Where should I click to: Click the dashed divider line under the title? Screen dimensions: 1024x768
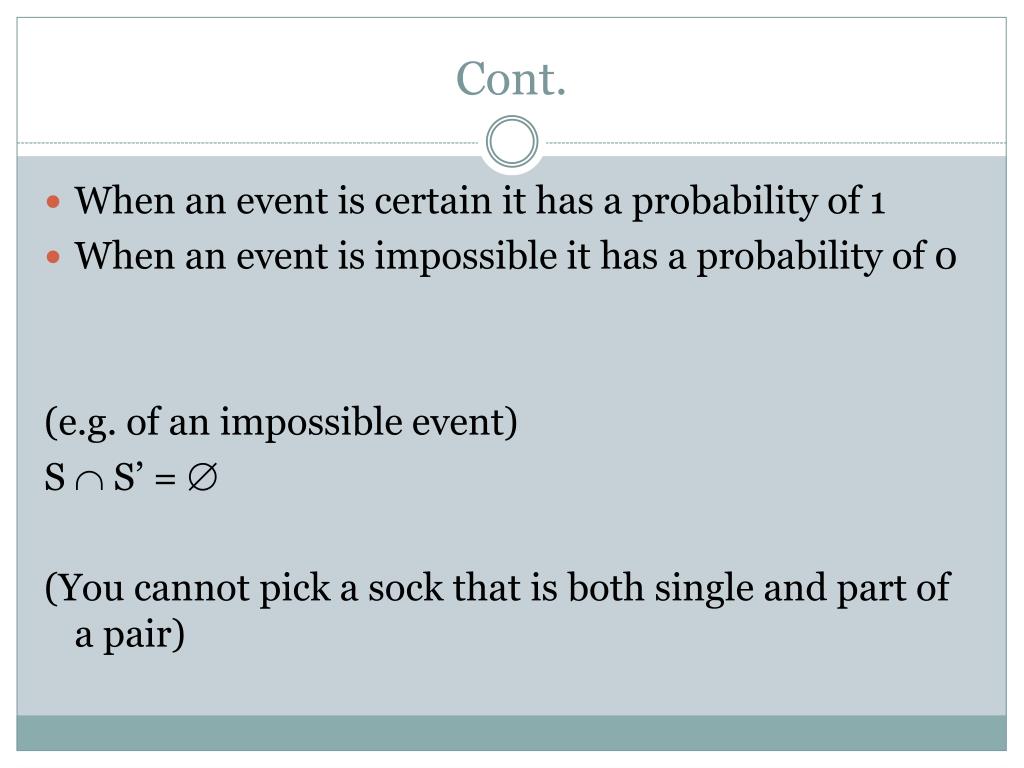pyautogui.click(x=248, y=142)
